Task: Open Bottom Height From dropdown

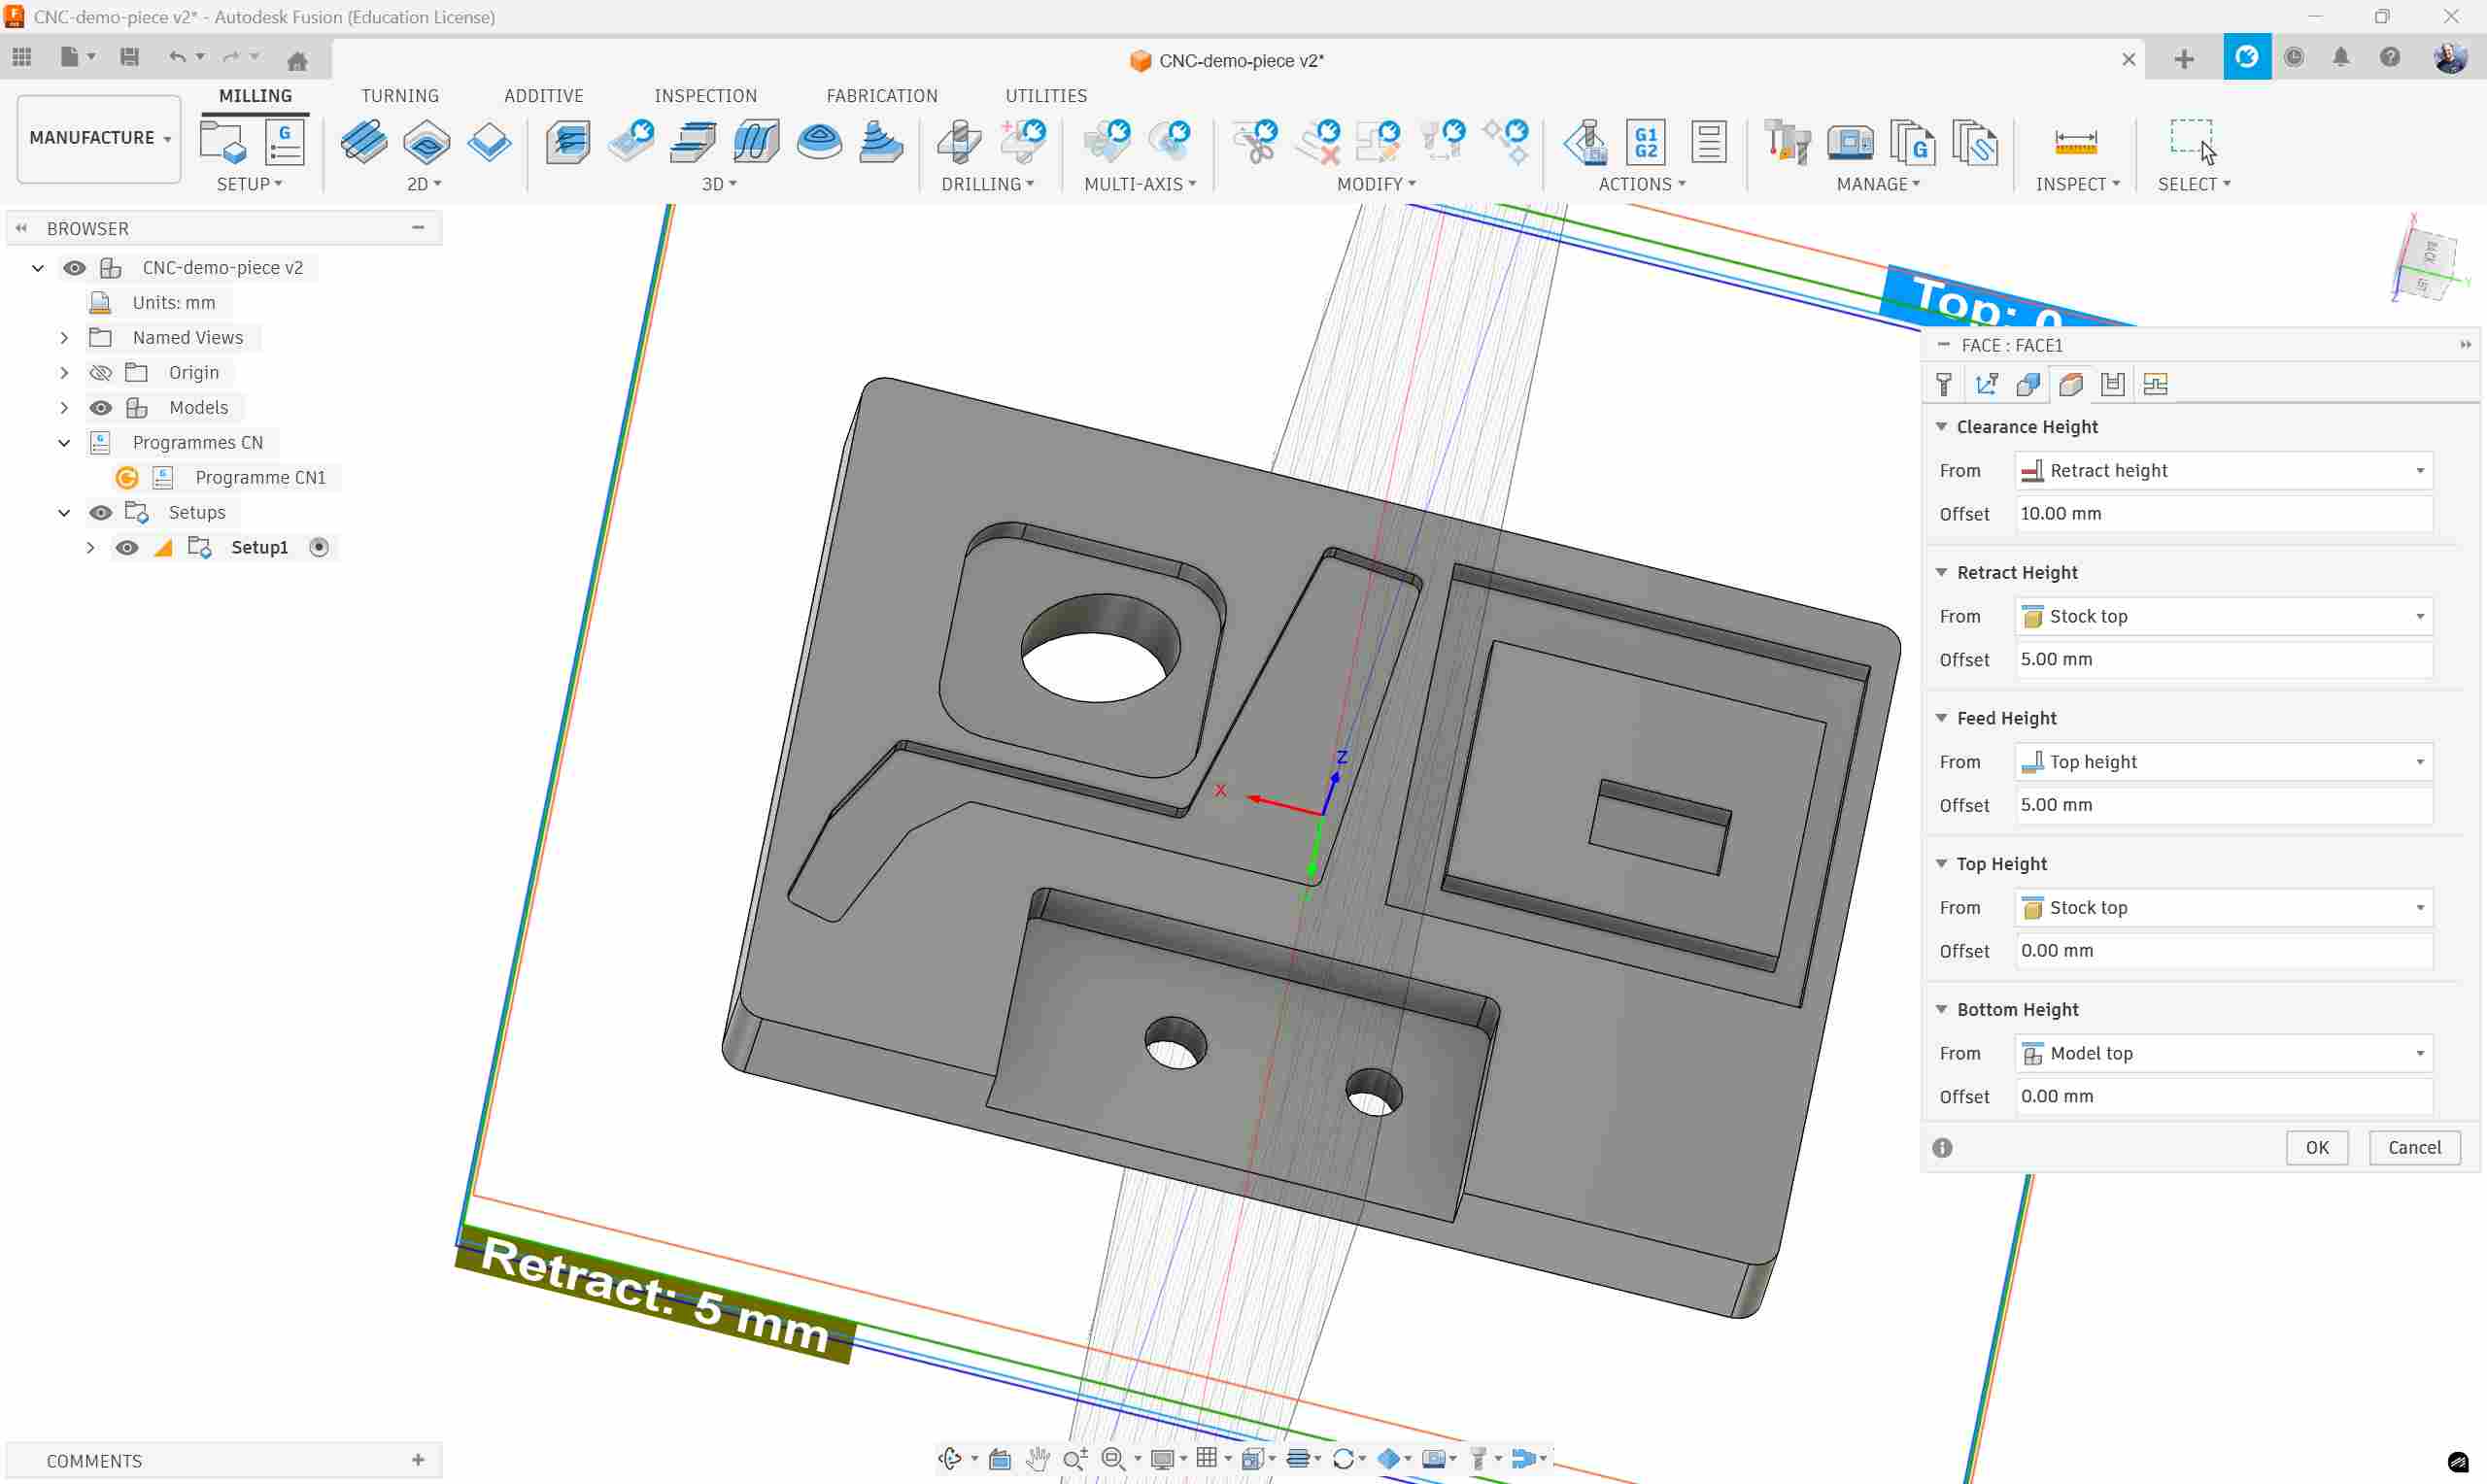Action: (2223, 1054)
